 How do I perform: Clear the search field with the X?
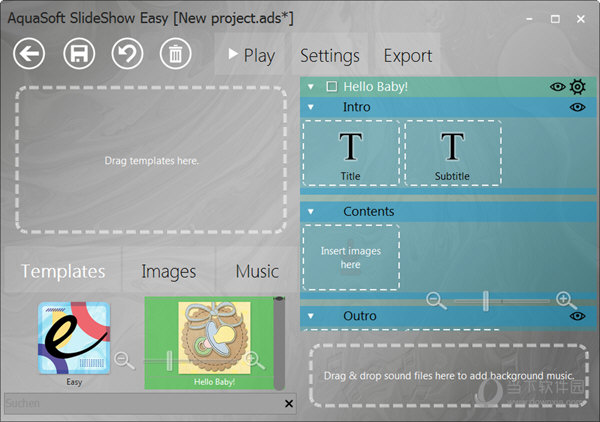click(289, 403)
